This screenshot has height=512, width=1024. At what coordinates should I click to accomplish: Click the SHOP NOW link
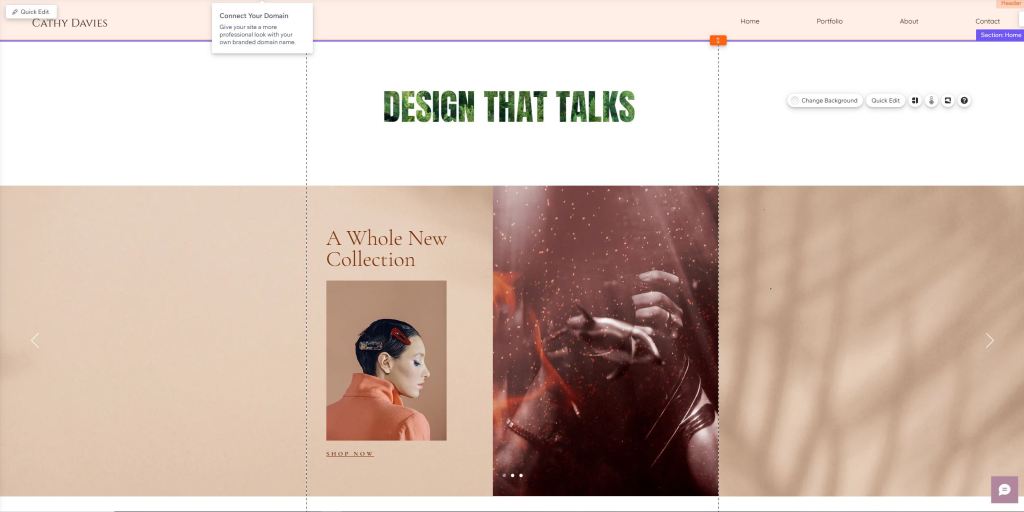coord(350,454)
